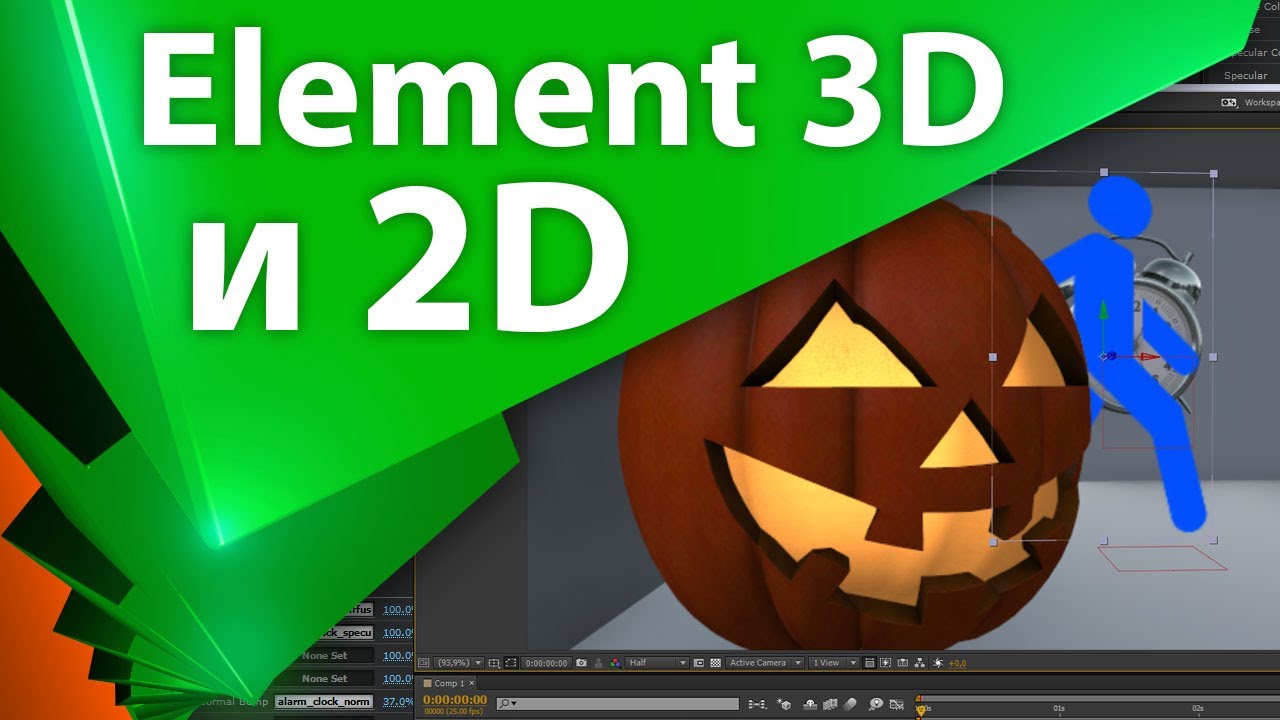The image size is (1280, 720).
Task: Click the 01s mark on time ruler
Action: point(1059,708)
